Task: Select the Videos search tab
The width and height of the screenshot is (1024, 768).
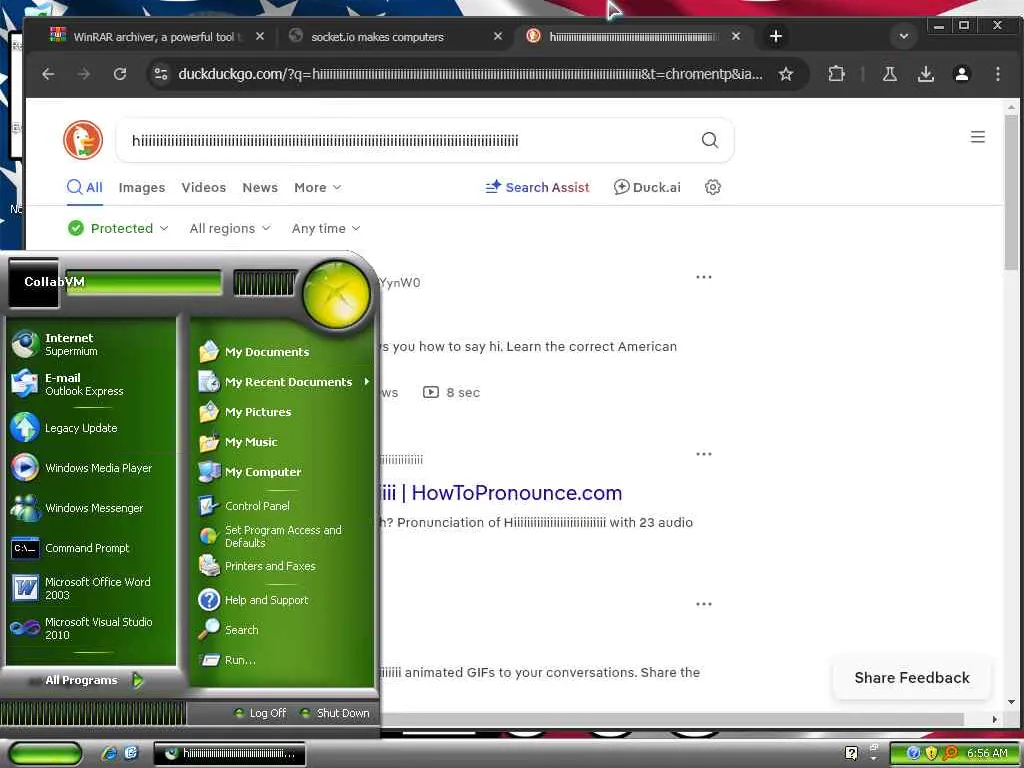Action: pyautogui.click(x=204, y=187)
